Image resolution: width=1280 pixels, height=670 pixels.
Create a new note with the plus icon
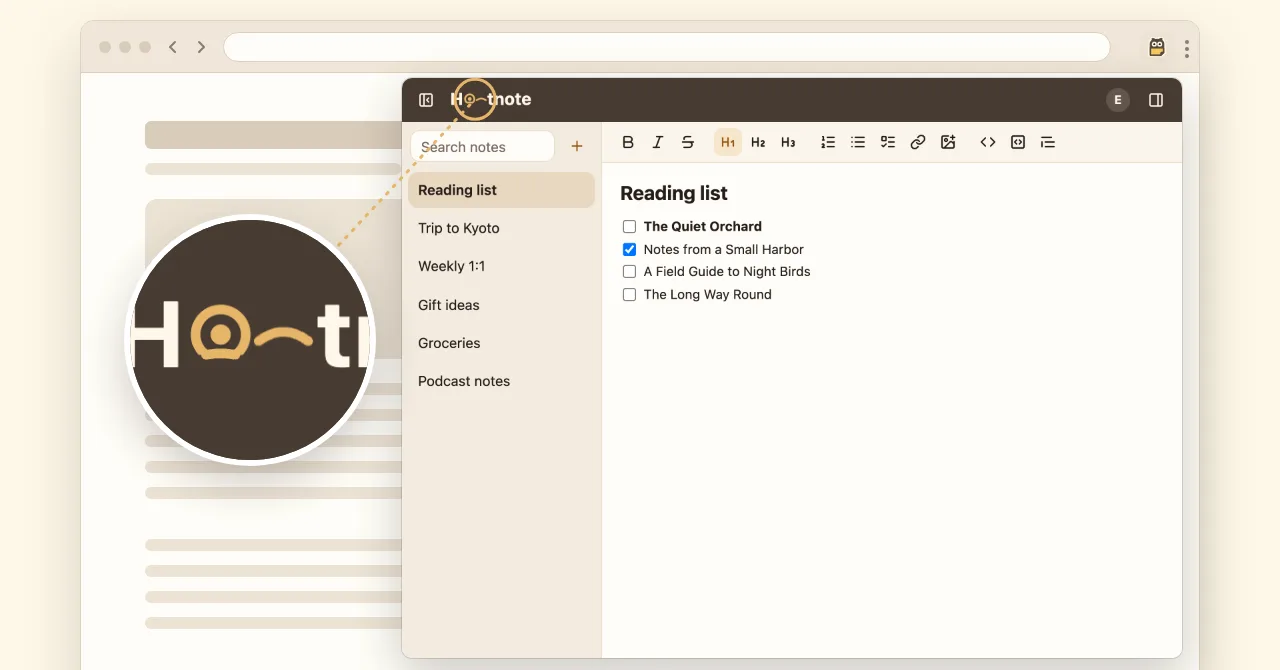(577, 146)
